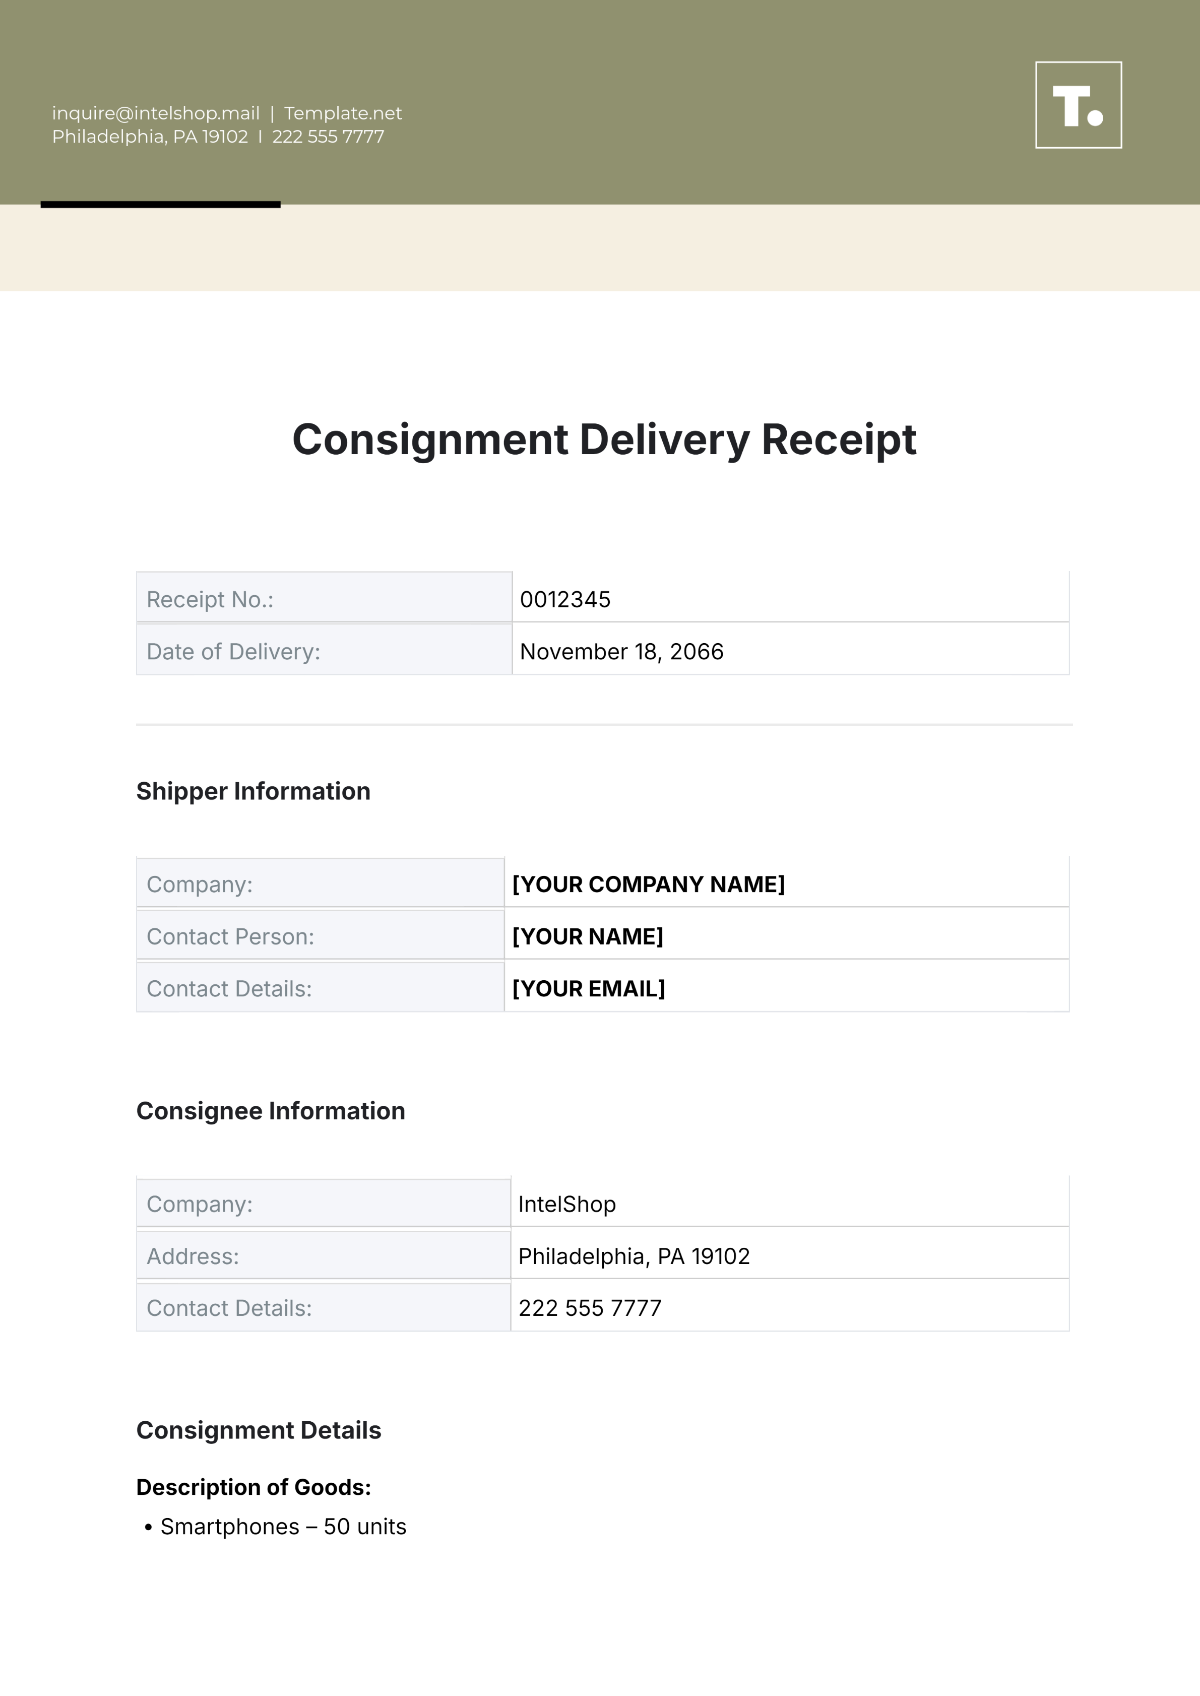
Task: Click the consignee address Philadelphia, PA 19102
Action: [x=634, y=1256]
